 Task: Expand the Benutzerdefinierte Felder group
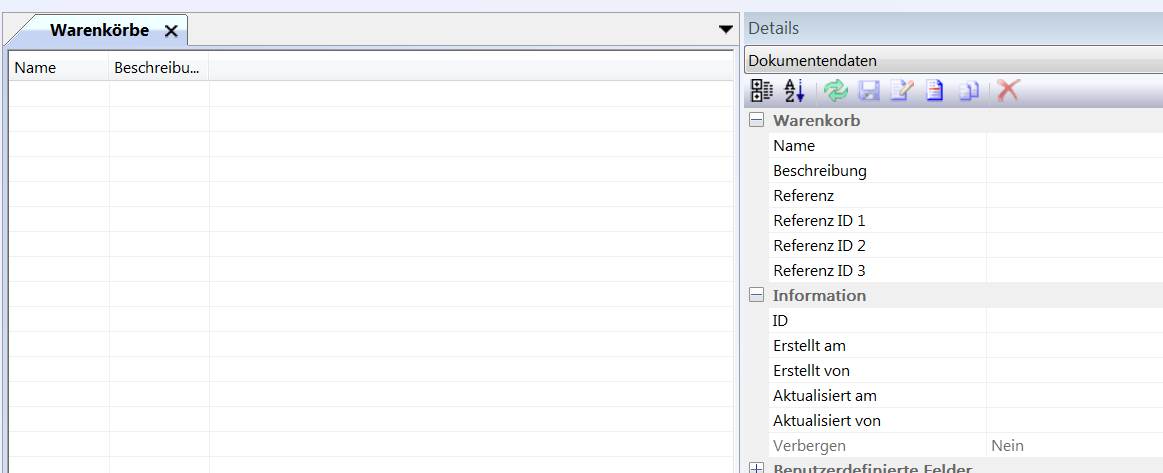tap(756, 468)
